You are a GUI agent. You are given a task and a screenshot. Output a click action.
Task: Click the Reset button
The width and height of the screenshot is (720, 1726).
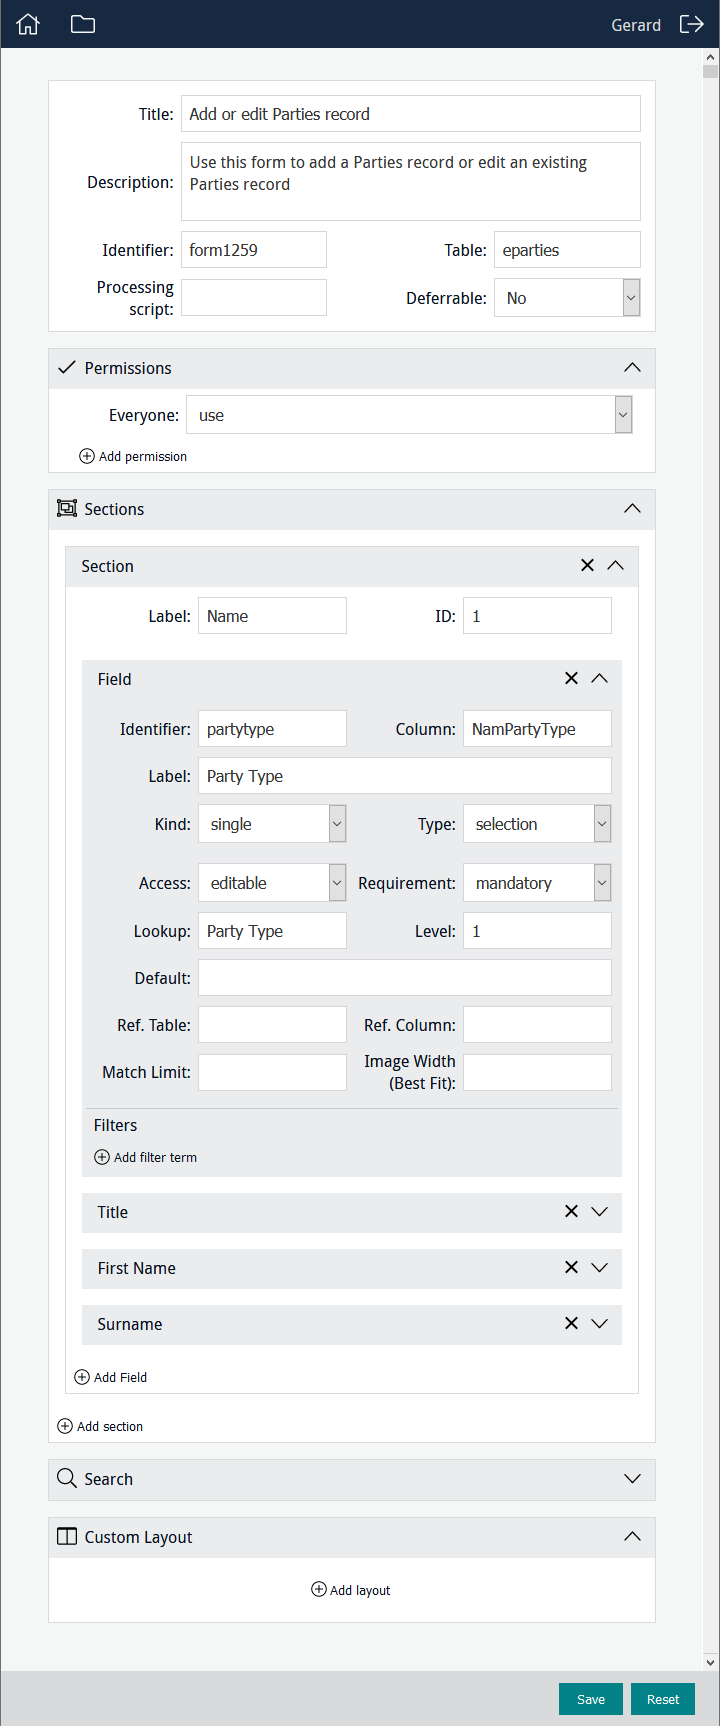click(662, 1699)
